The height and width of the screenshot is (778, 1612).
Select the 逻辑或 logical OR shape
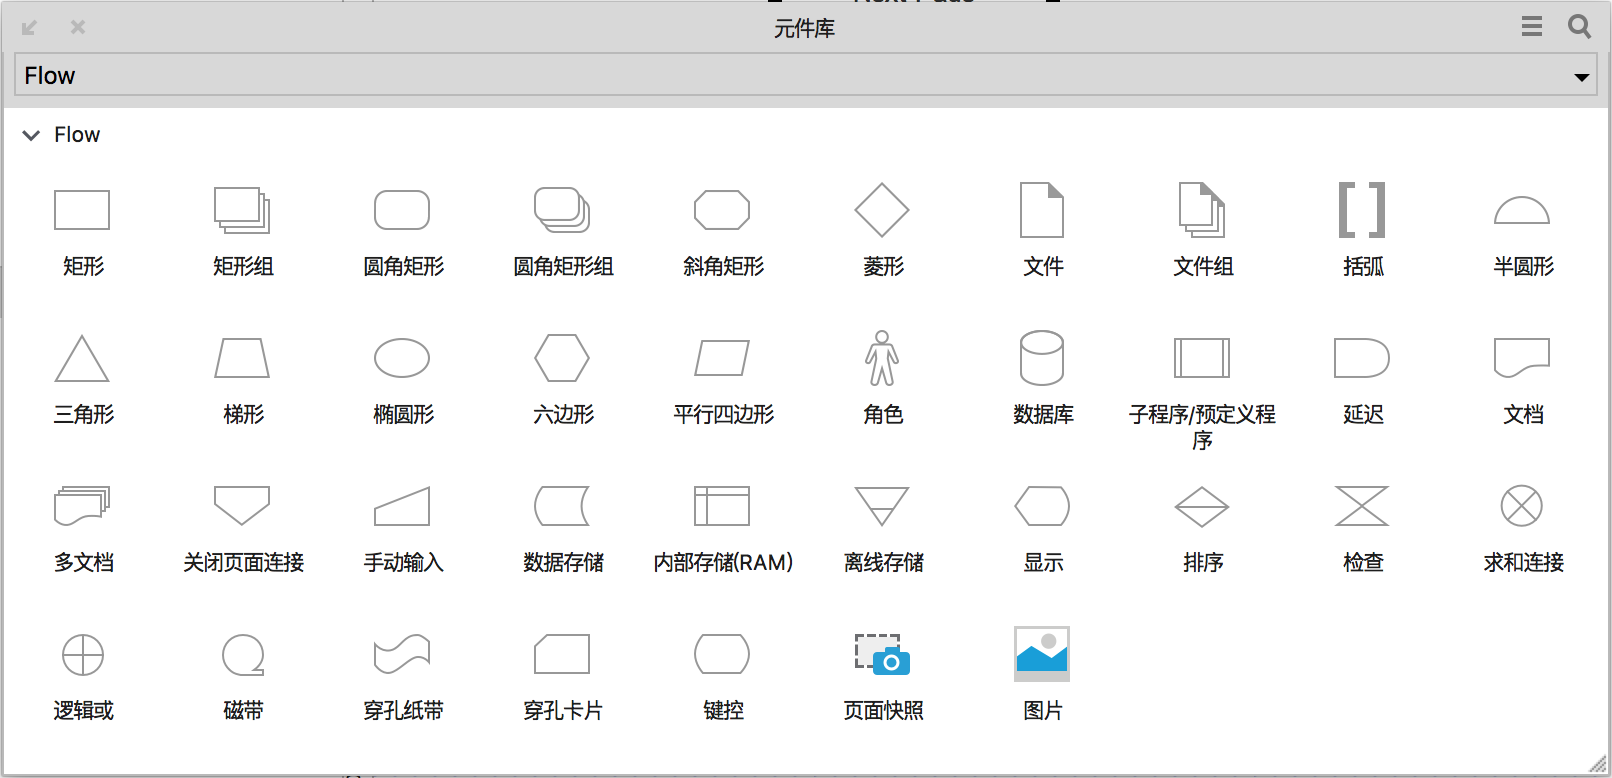pyautogui.click(x=82, y=654)
